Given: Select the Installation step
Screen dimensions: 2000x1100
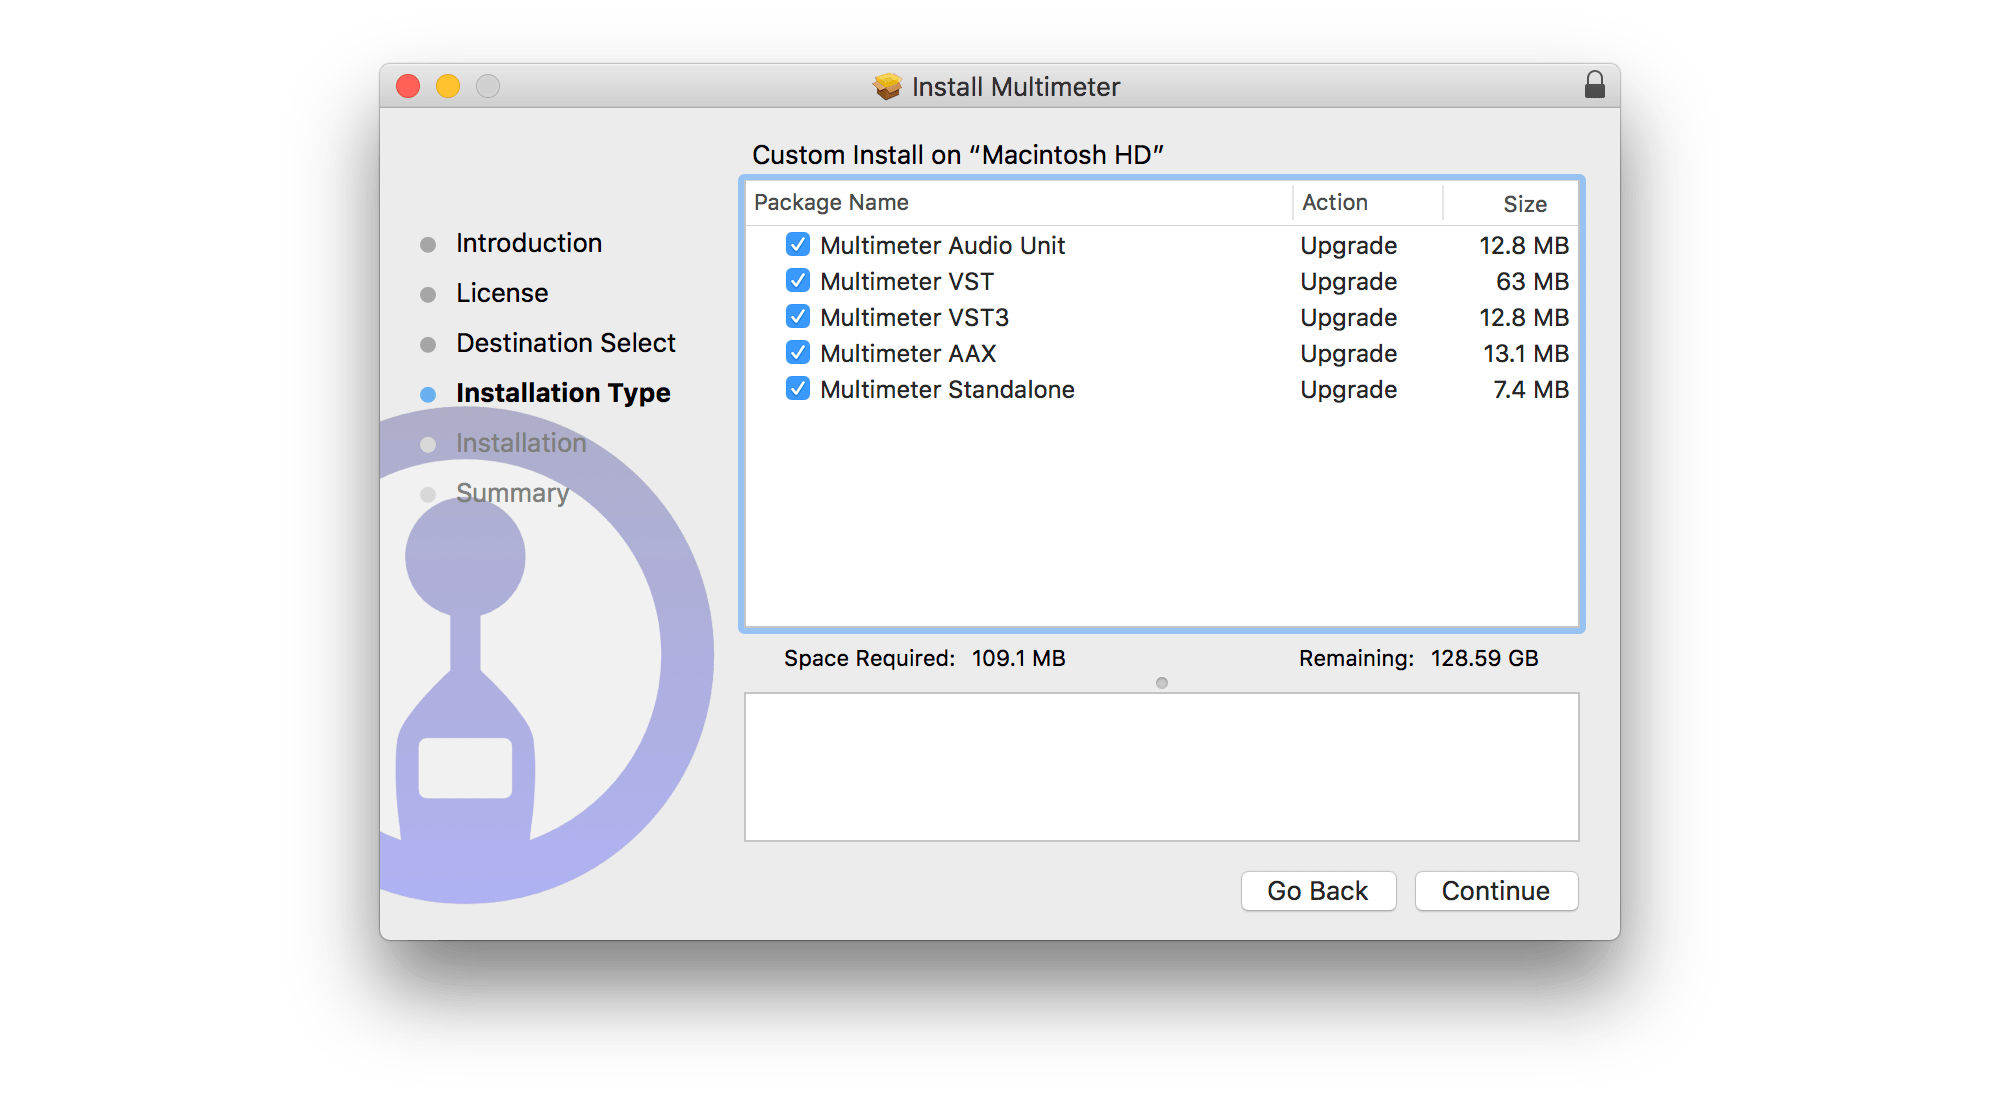Looking at the screenshot, I should pos(521,443).
